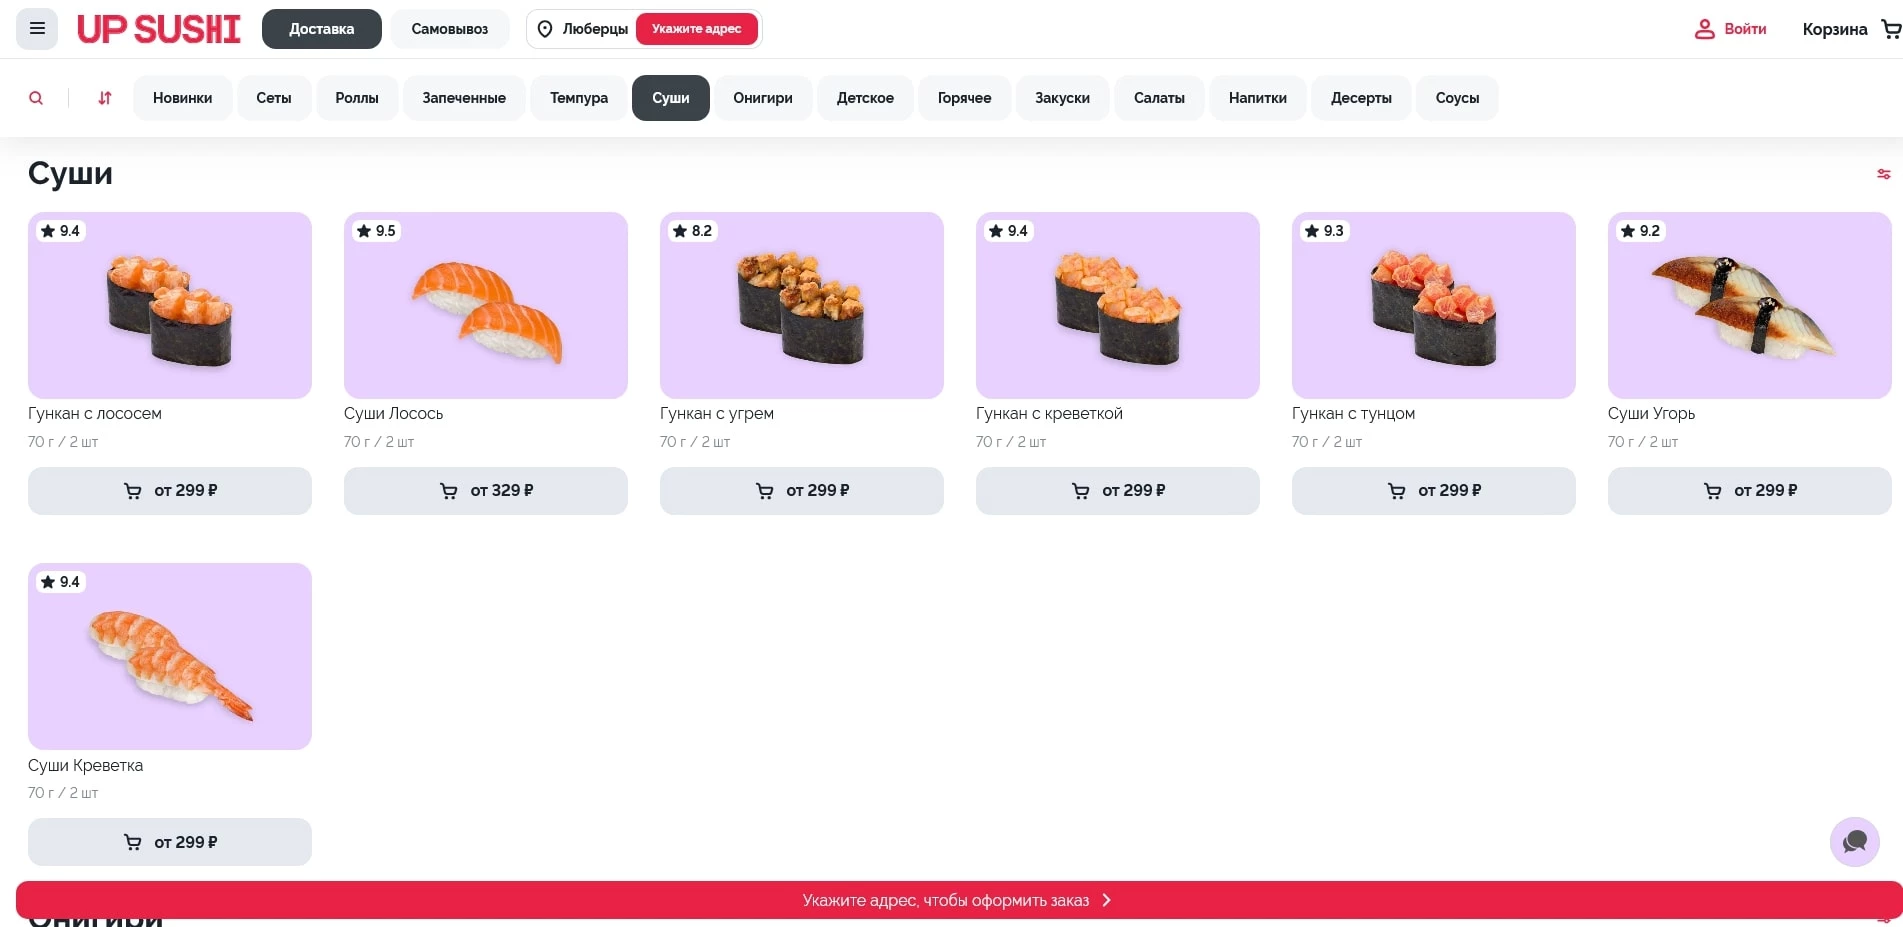Open the Суши Угорь product image
This screenshot has width=1903, height=927.
[x=1748, y=305]
